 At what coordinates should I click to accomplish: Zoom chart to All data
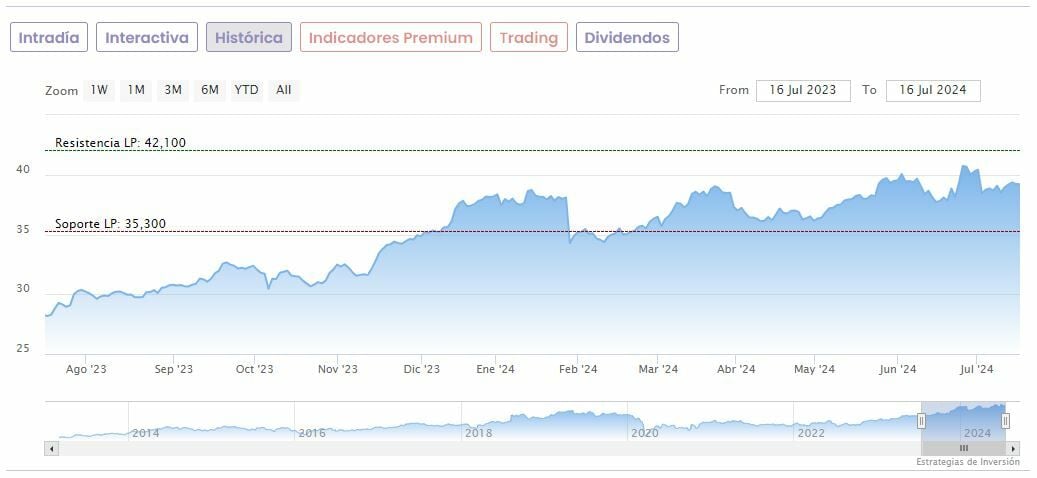click(x=284, y=90)
